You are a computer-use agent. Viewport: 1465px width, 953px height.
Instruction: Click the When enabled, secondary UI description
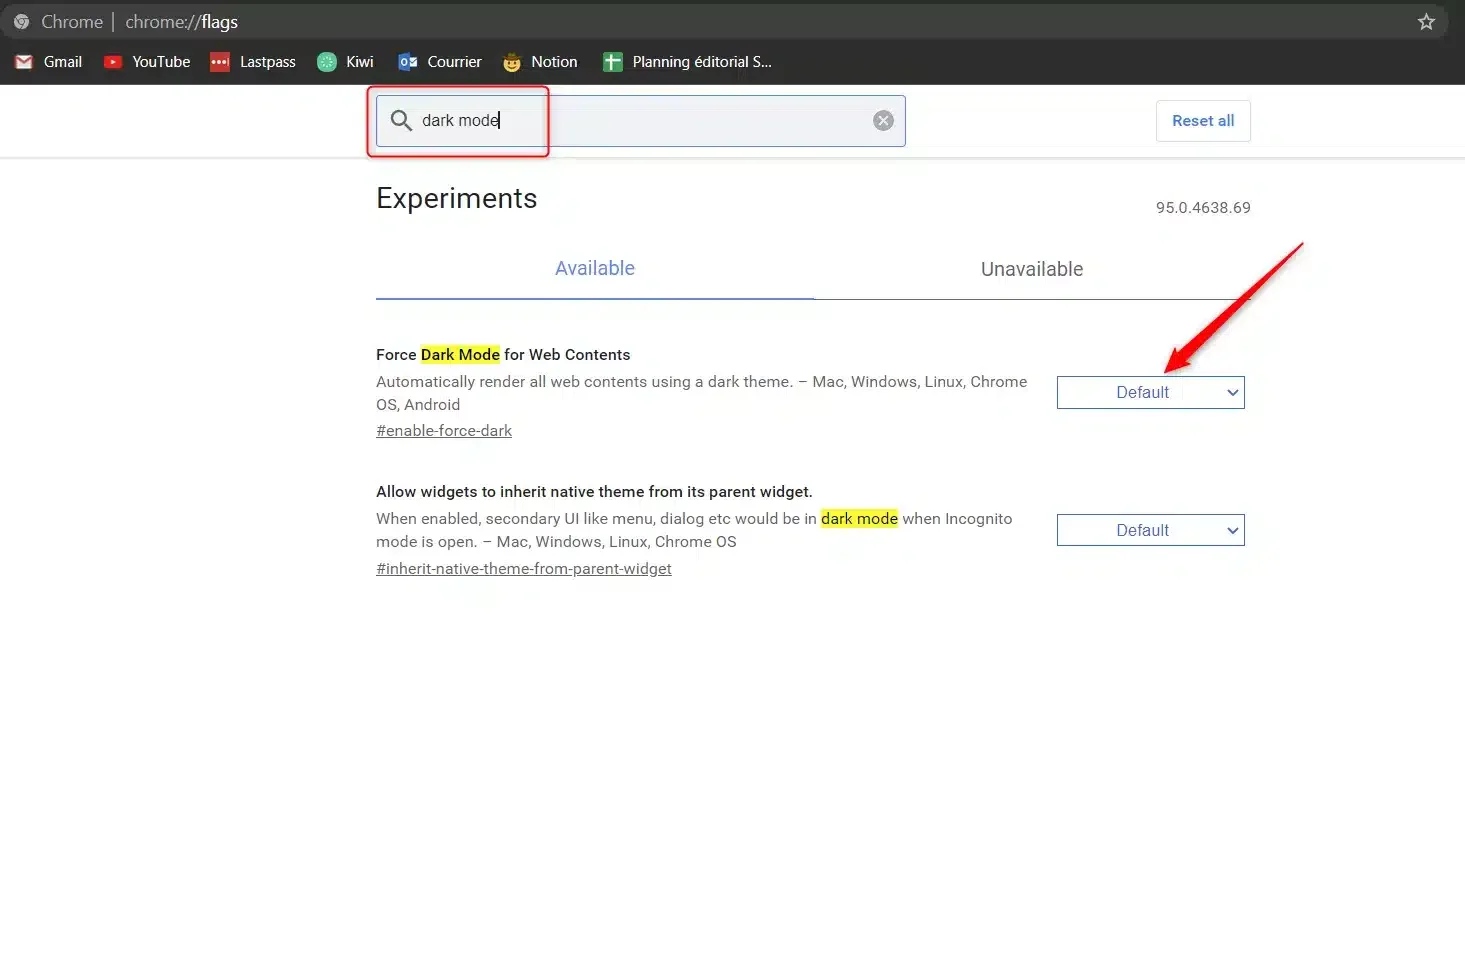point(694,530)
